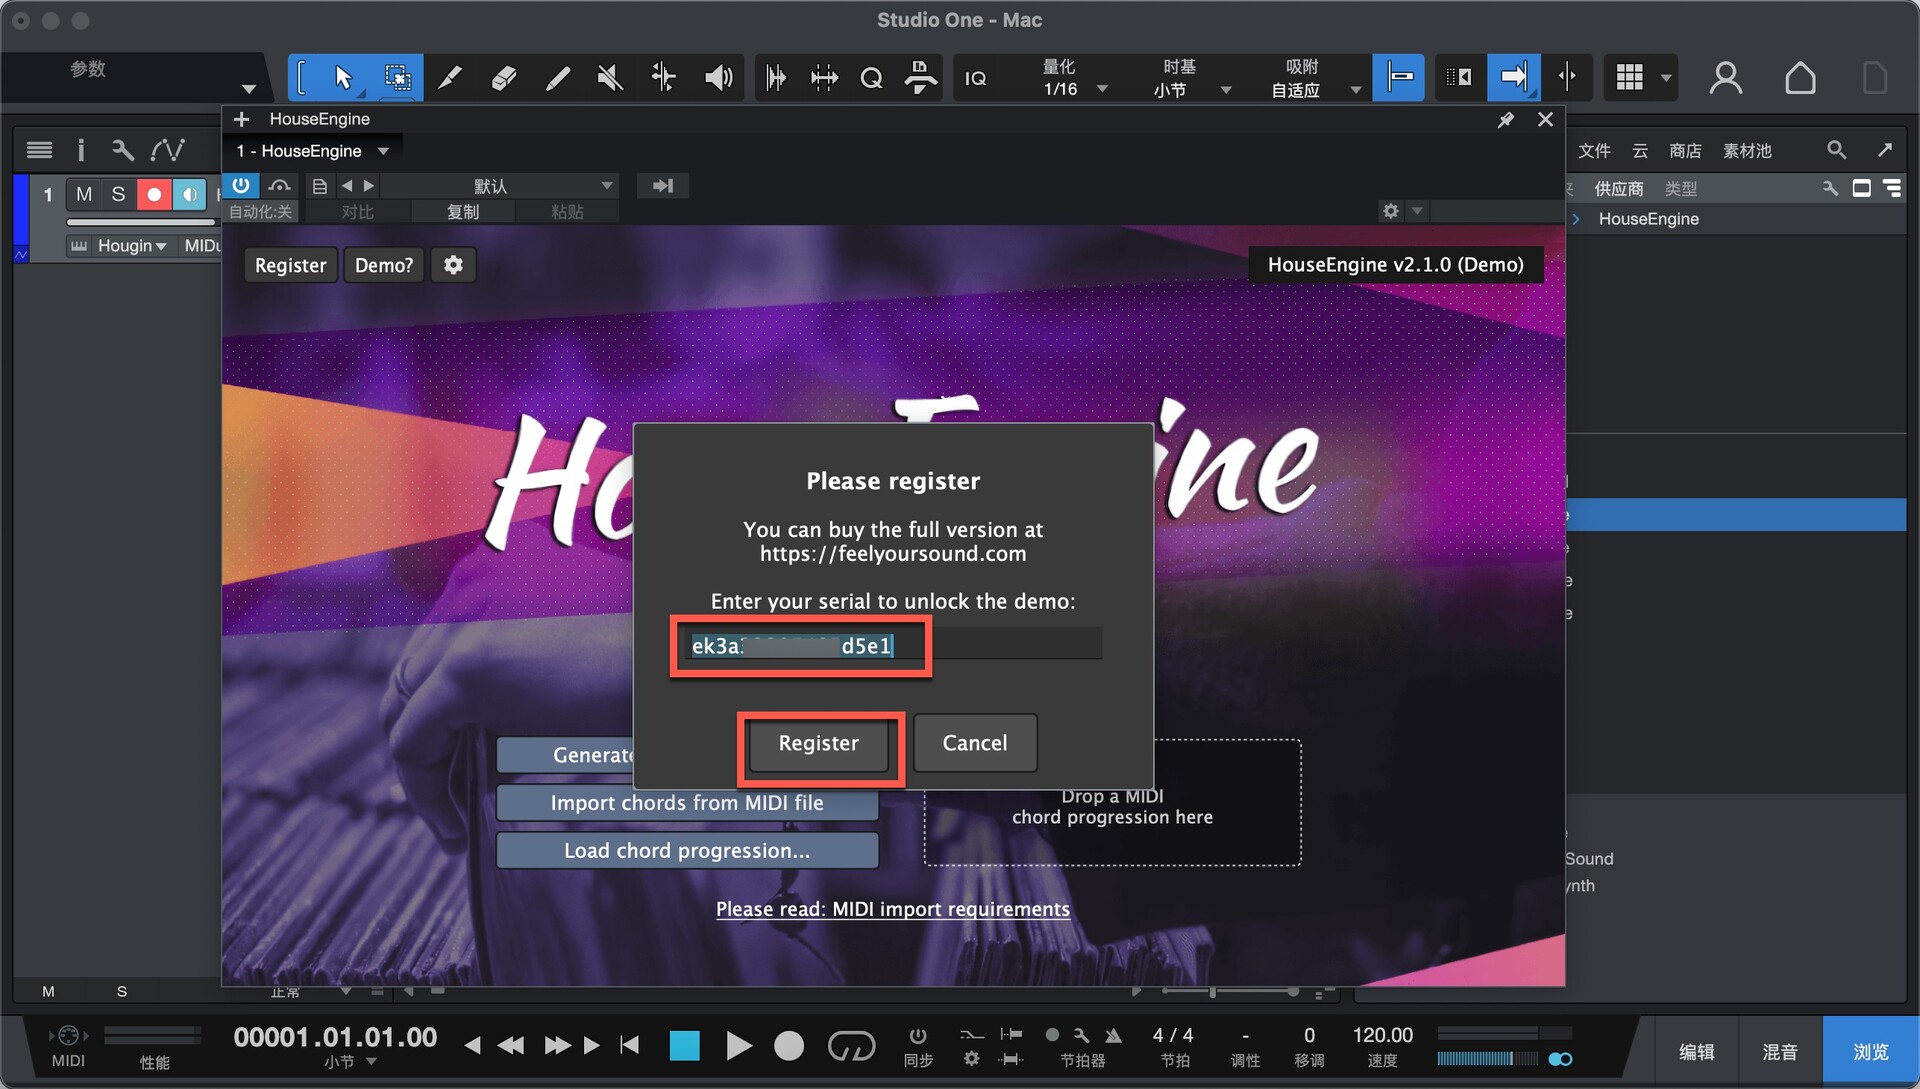
Task: Switch to the 云 browser tab
Action: [1640, 151]
